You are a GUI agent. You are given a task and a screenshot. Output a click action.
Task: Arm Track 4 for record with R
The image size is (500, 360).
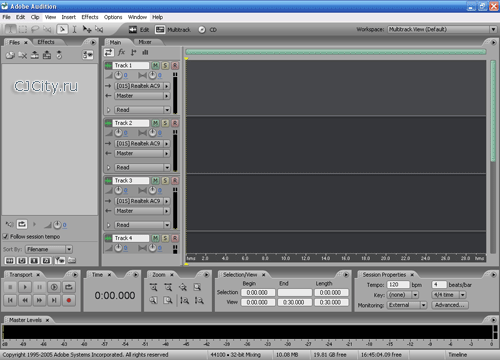pos(175,238)
